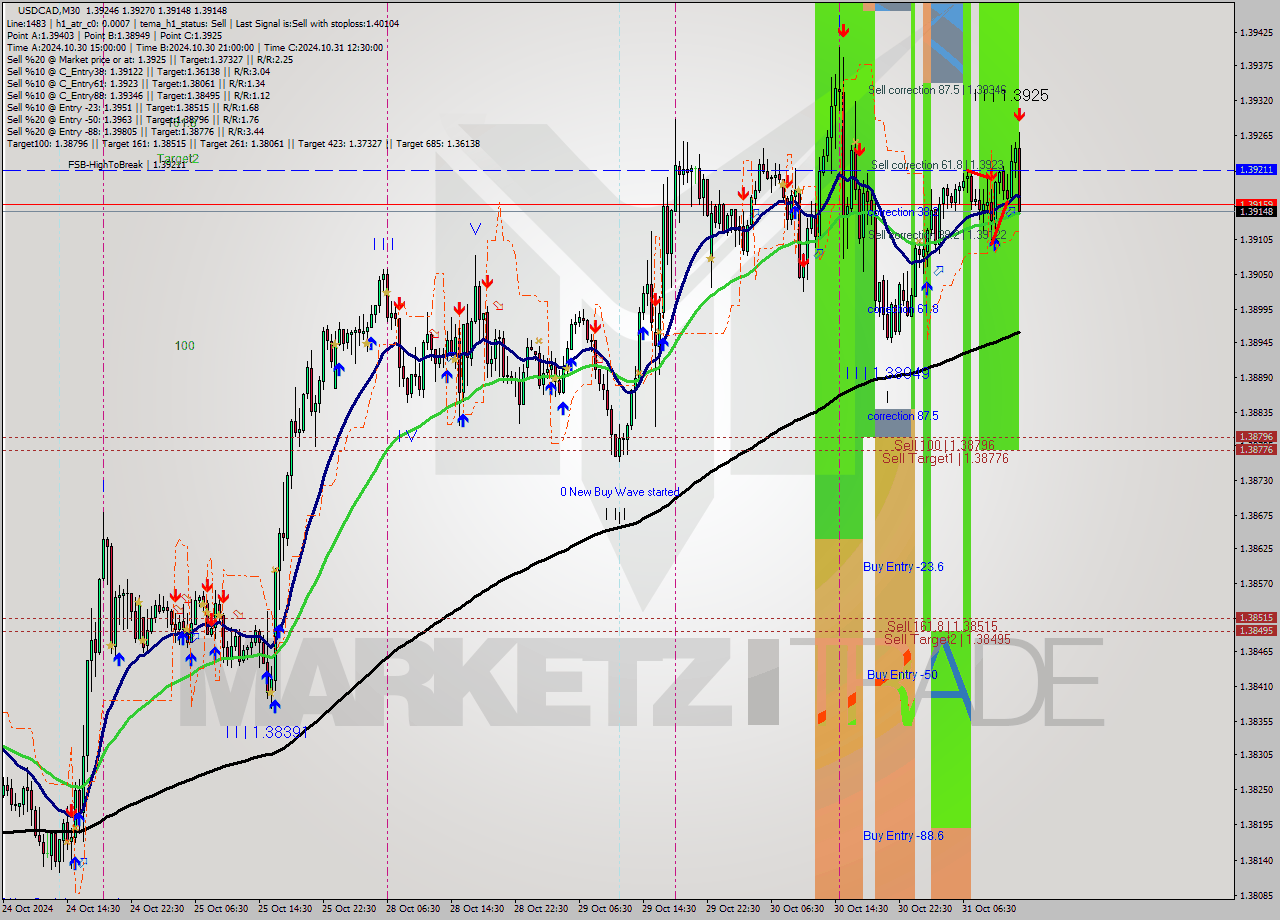
Task: Click the 1.38625 price axis value
Action: [1256, 549]
